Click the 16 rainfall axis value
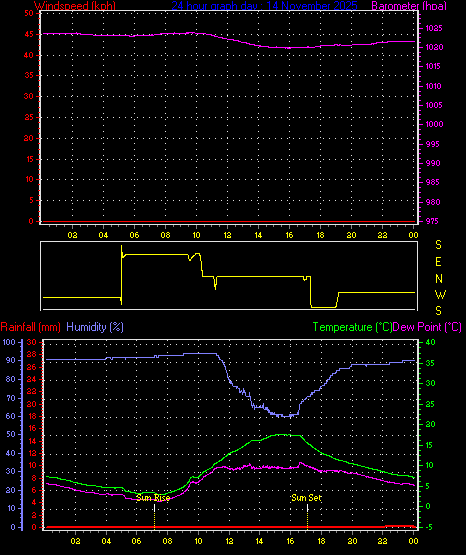The image size is (466, 555). point(32,428)
